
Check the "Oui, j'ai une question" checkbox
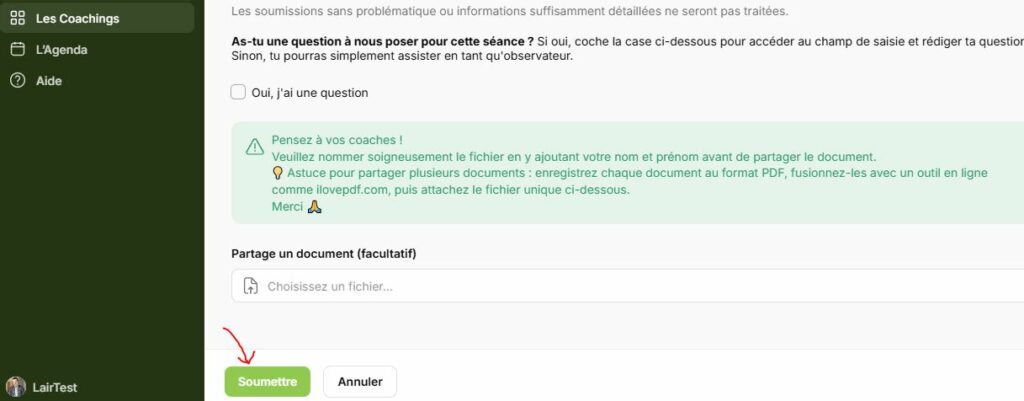click(238, 92)
